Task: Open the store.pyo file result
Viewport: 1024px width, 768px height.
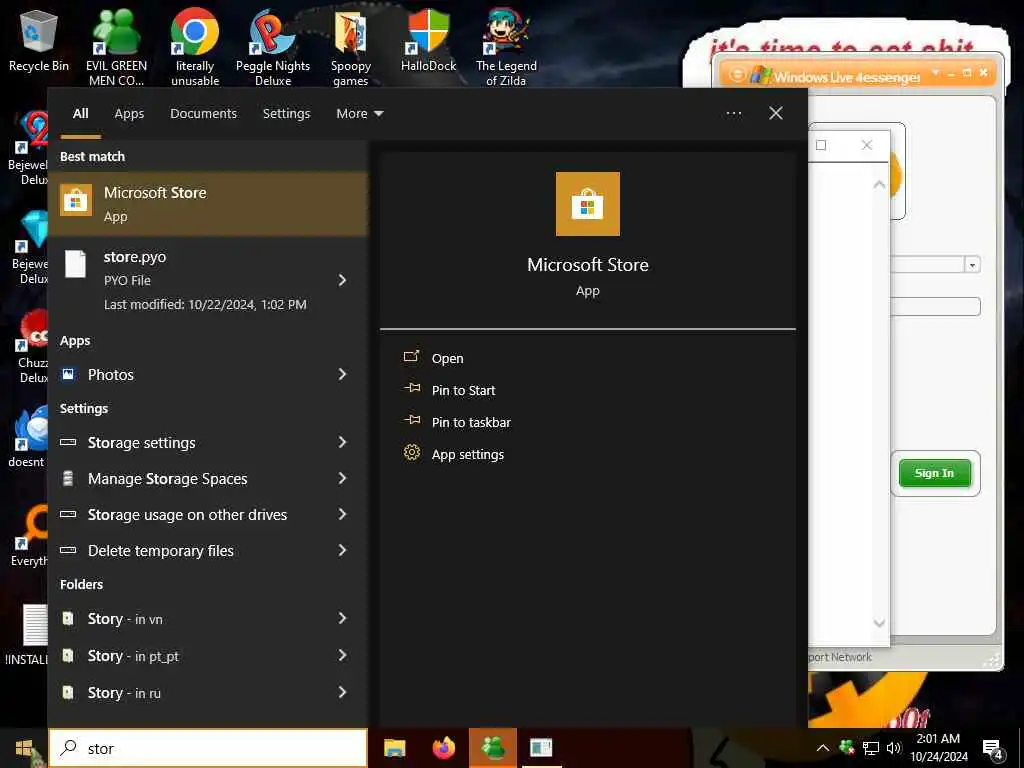Action: coord(208,280)
